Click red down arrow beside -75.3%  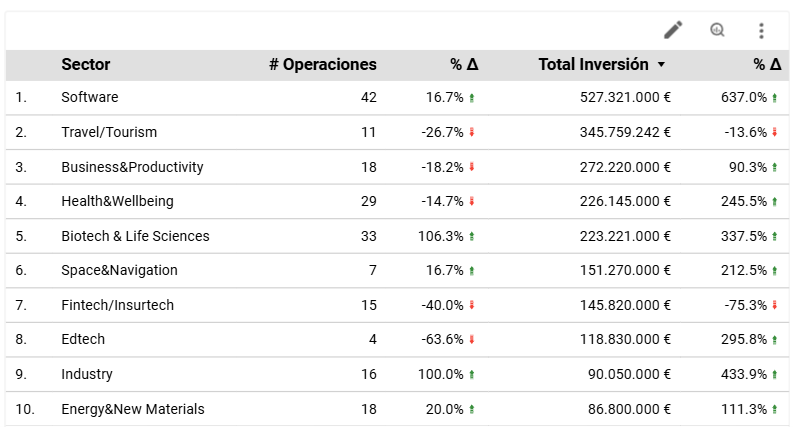(x=775, y=305)
